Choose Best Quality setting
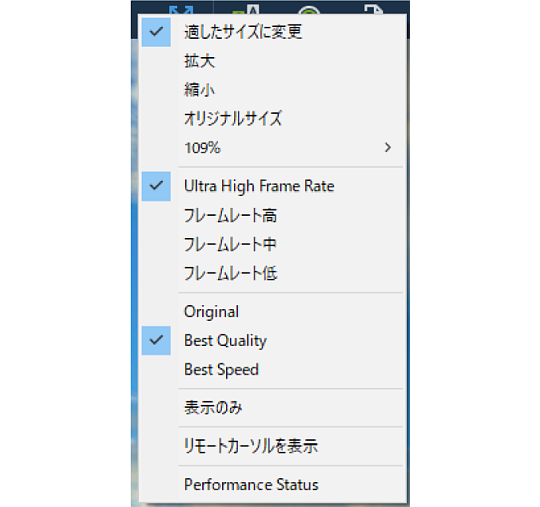Viewport: 540px width, 507px height. coord(272,340)
